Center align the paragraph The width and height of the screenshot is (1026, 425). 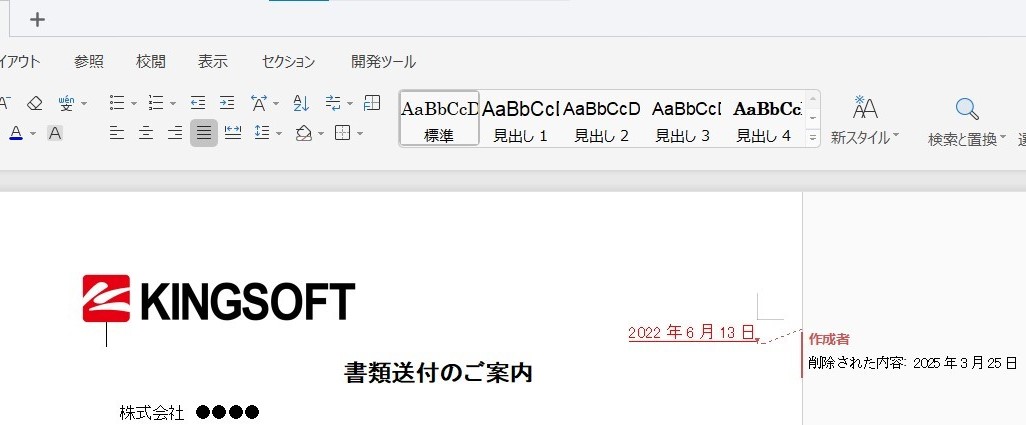coord(146,133)
